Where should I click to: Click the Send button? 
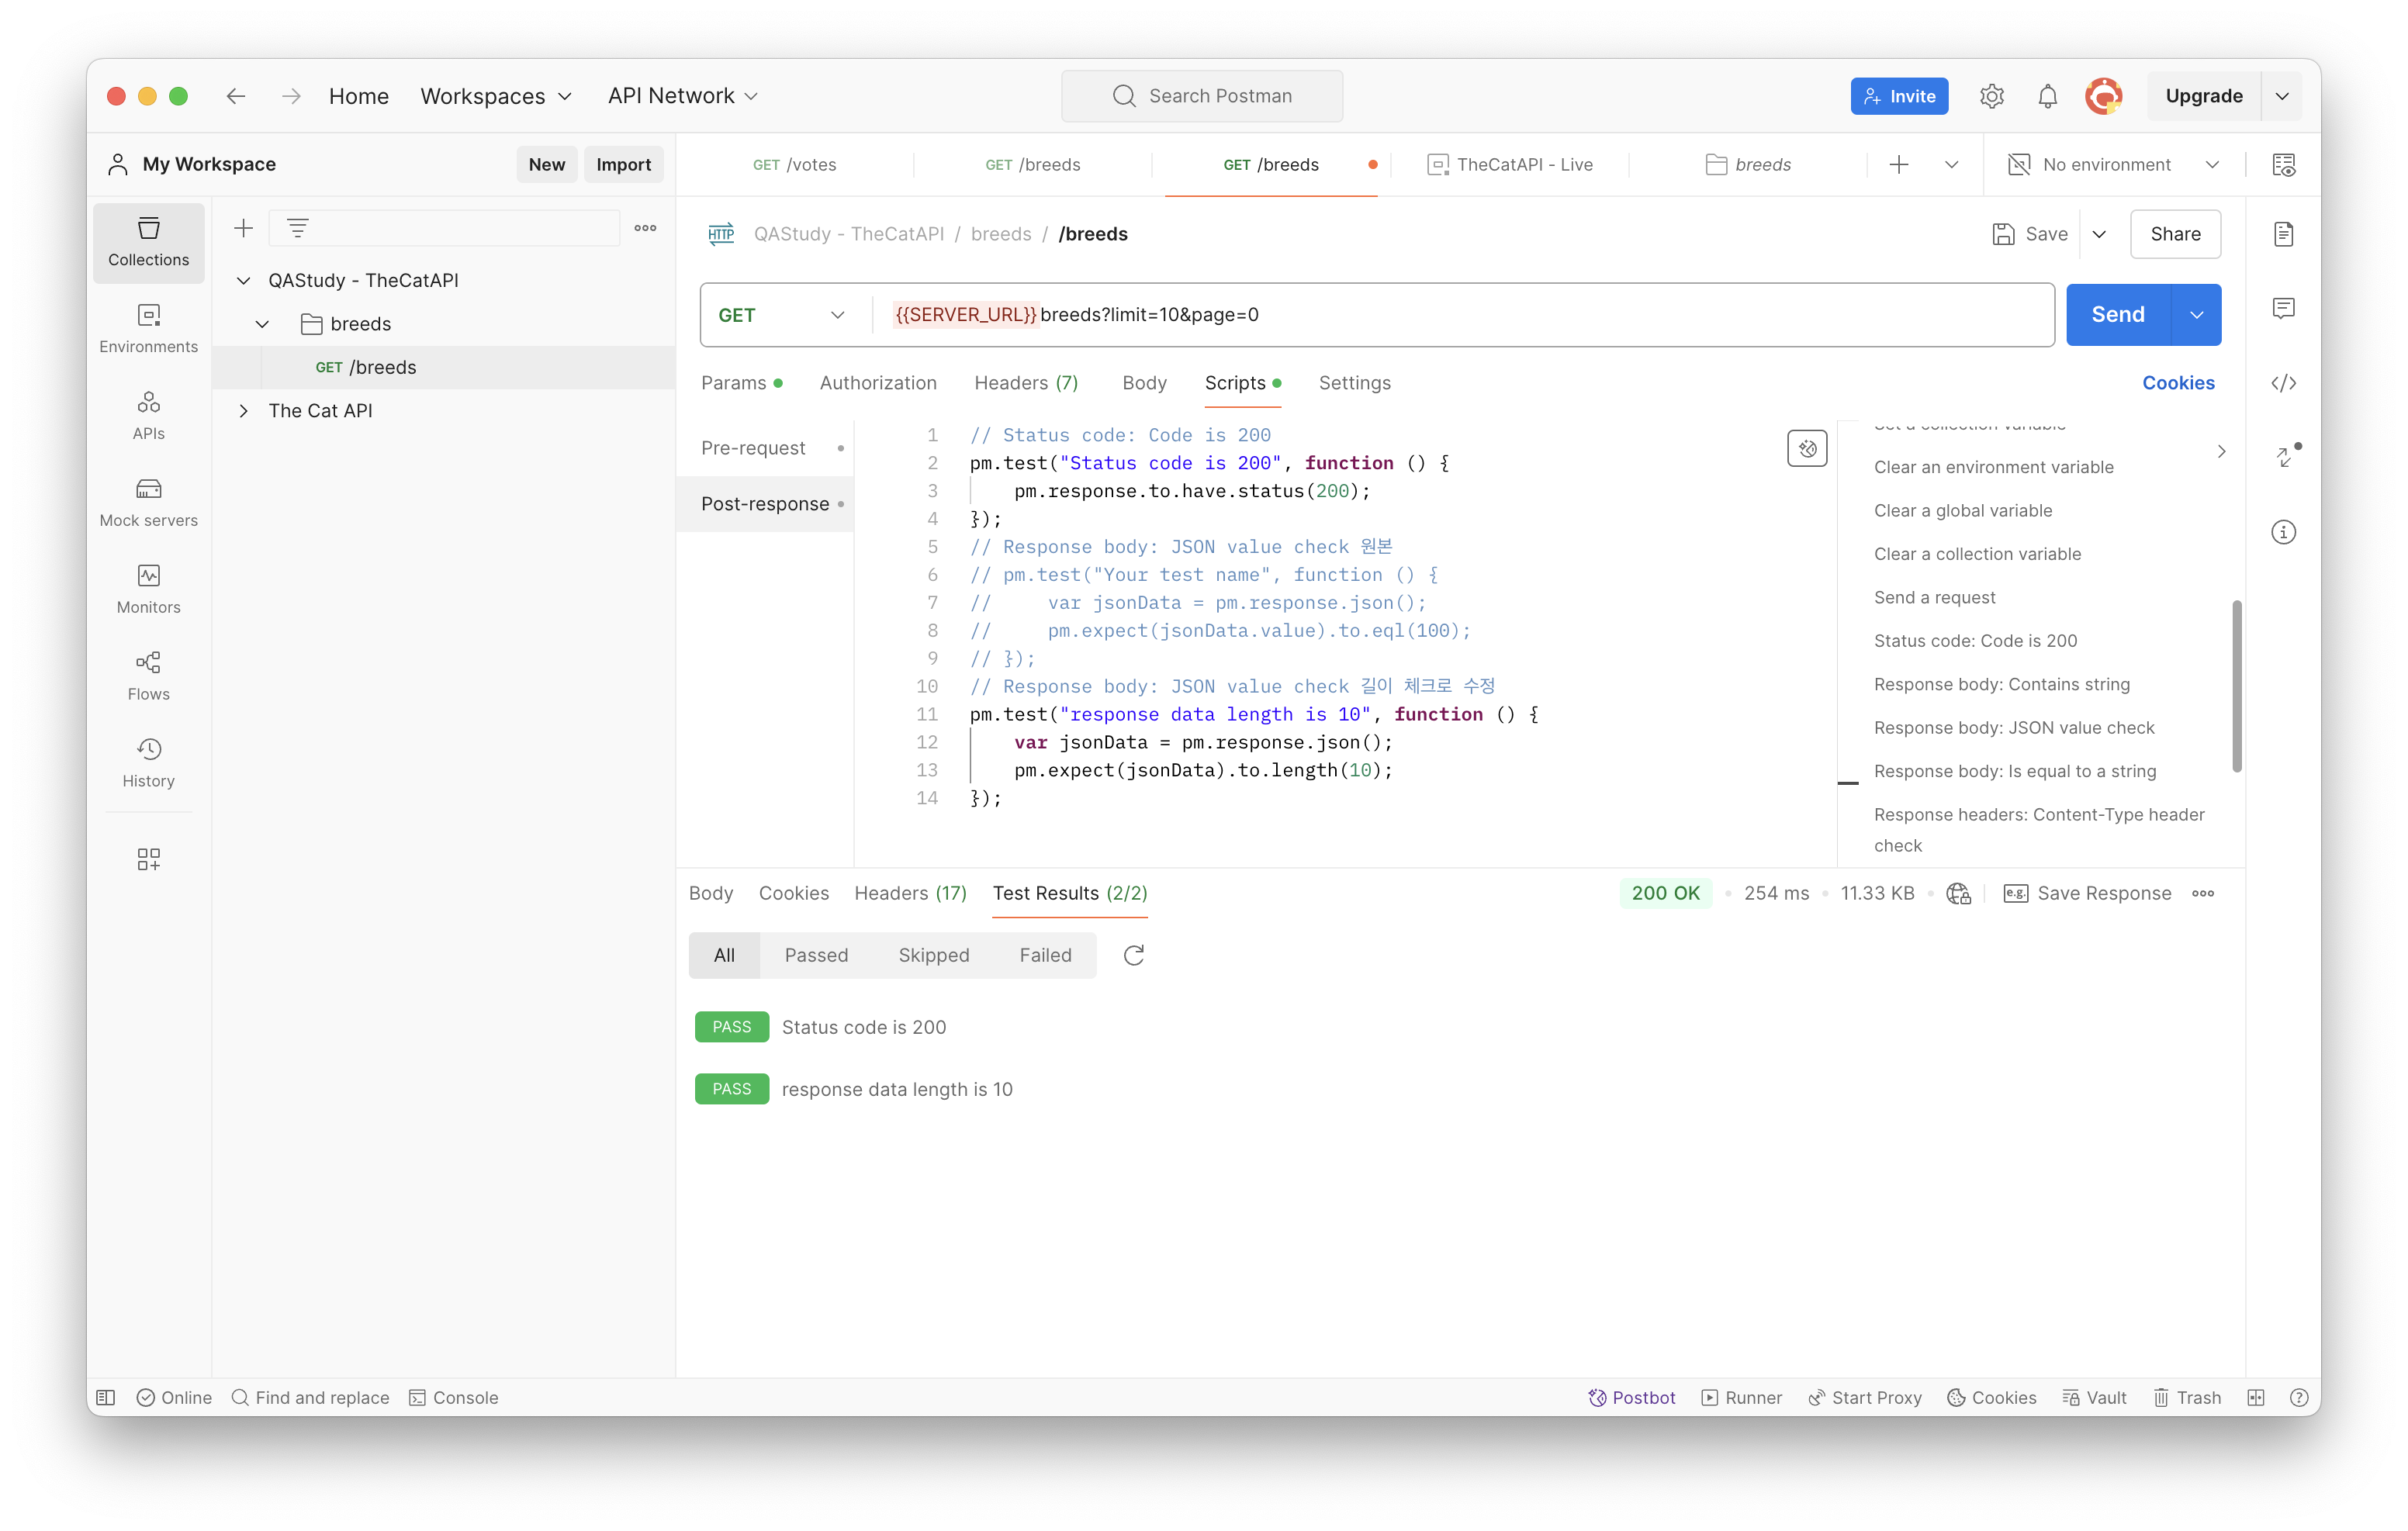(x=2117, y=315)
